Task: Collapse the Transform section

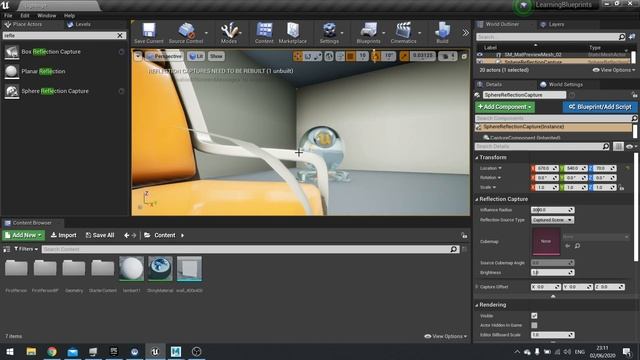Action: [x=477, y=158]
